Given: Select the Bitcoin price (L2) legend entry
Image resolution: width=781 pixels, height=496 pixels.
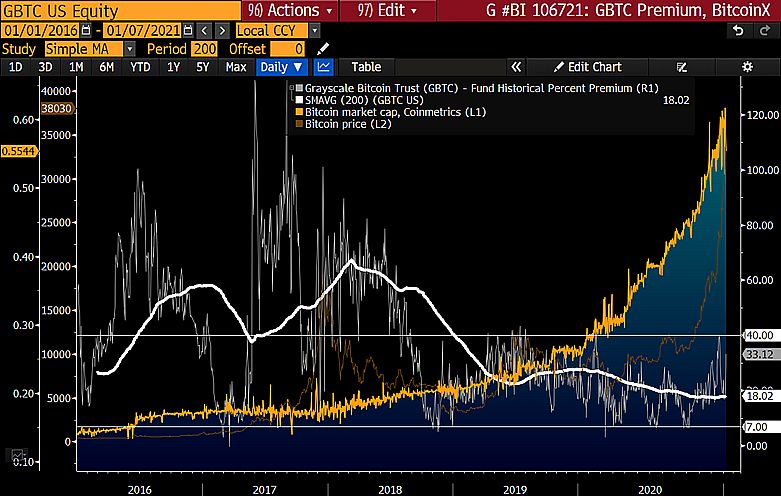Looking at the screenshot, I should click(348, 124).
